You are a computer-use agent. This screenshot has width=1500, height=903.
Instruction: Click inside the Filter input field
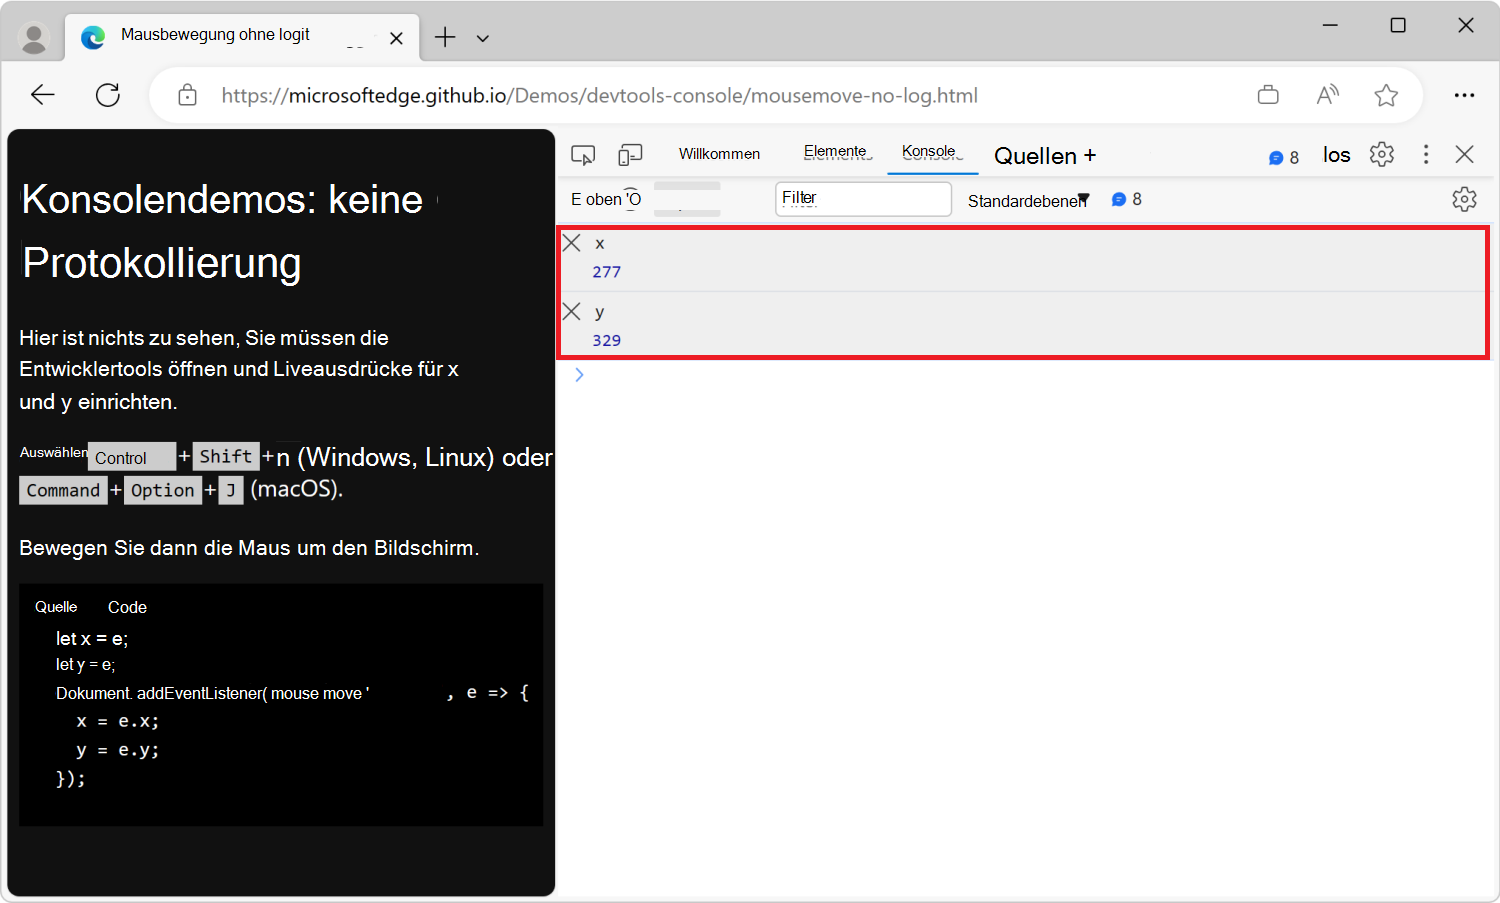point(862,198)
